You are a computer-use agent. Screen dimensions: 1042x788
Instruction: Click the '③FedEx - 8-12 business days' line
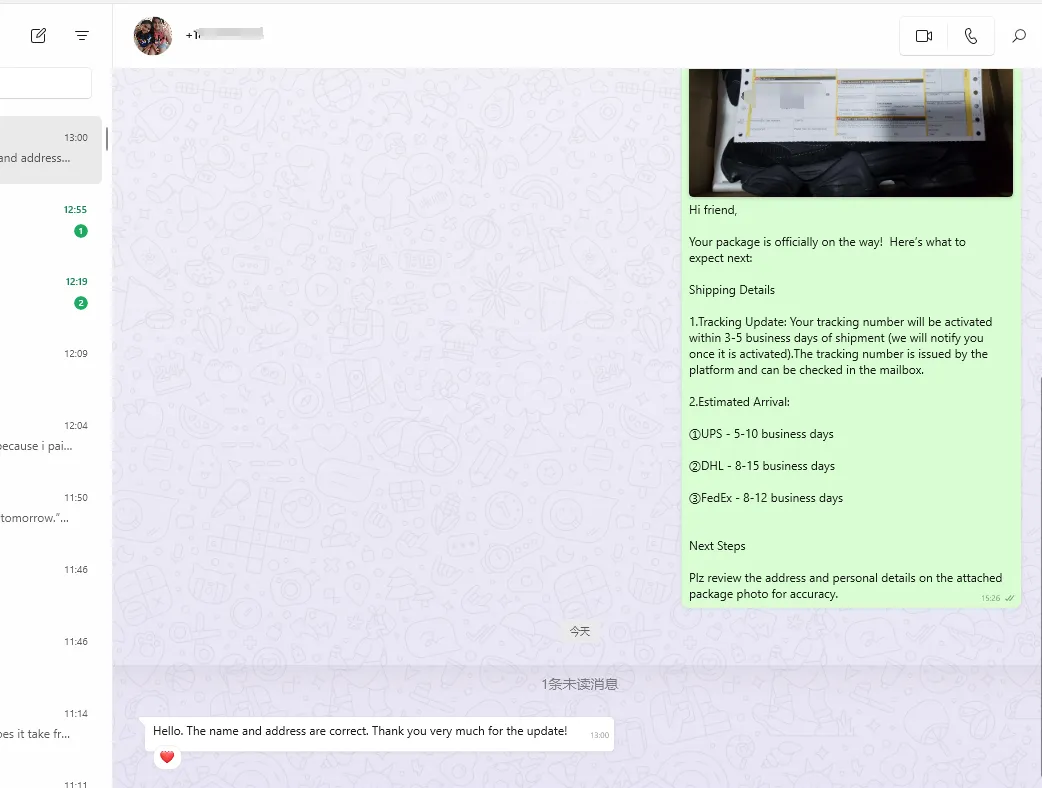[766, 498]
